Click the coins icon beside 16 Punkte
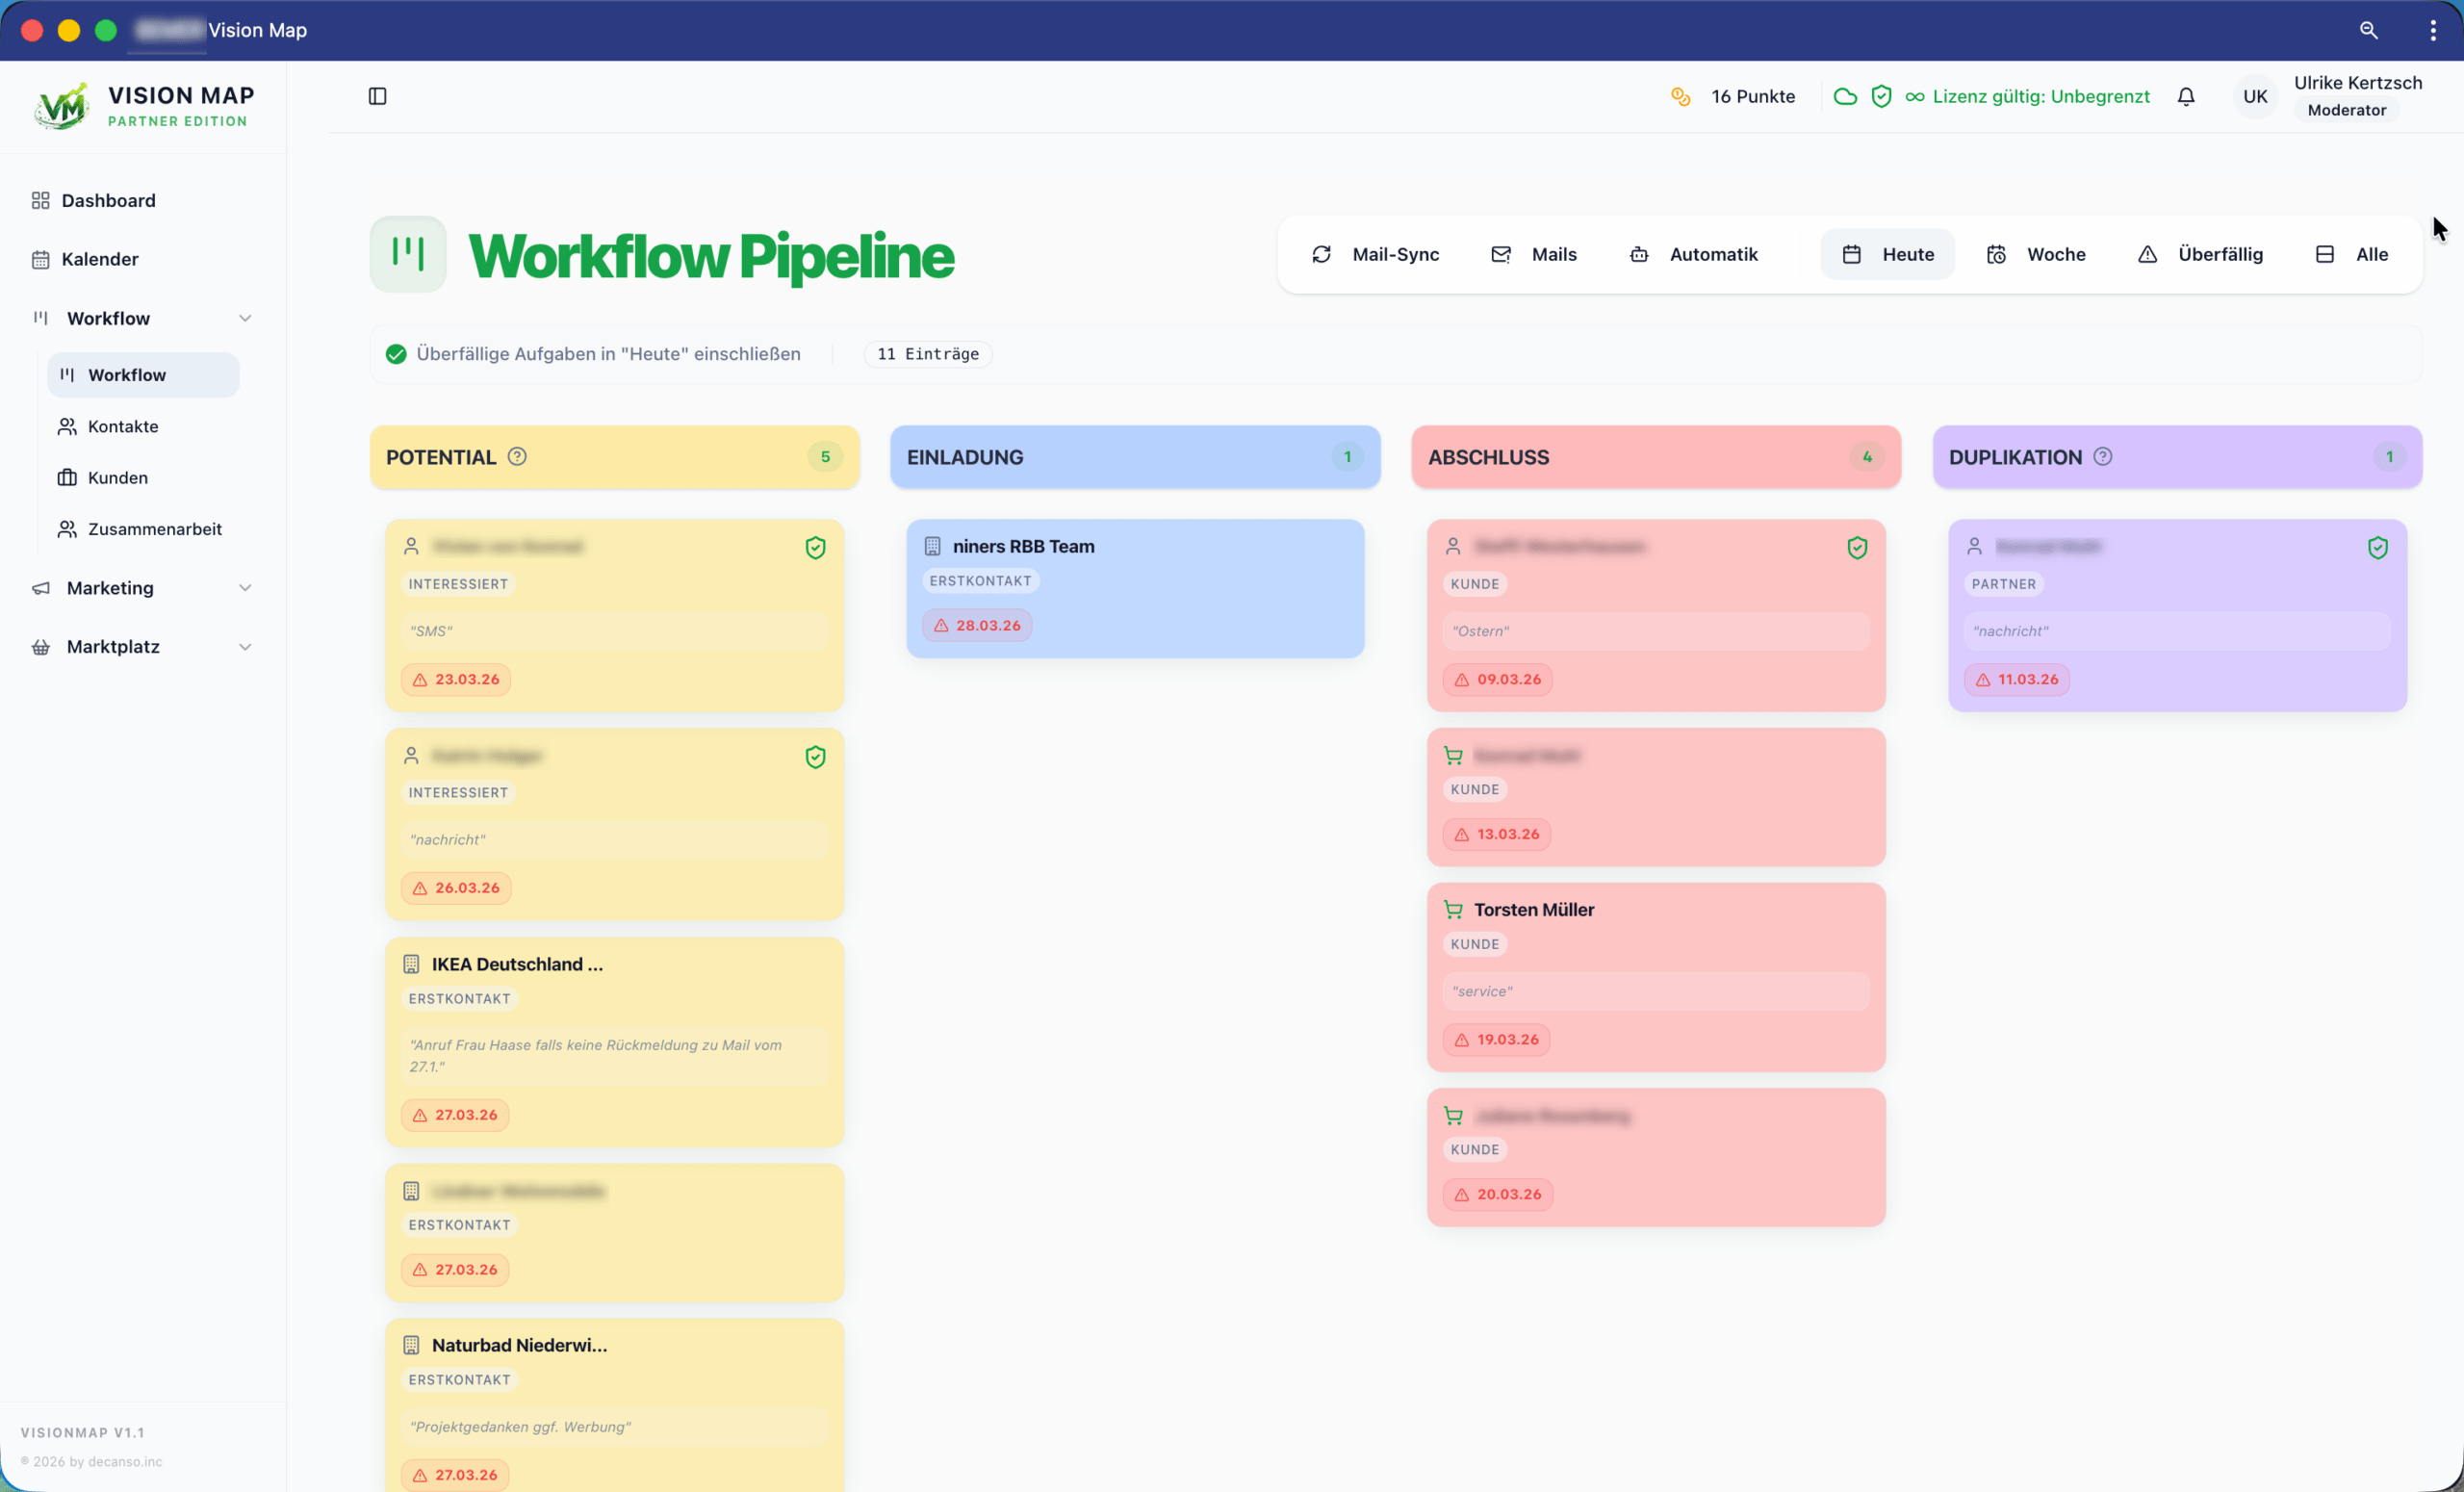 pos(1681,96)
